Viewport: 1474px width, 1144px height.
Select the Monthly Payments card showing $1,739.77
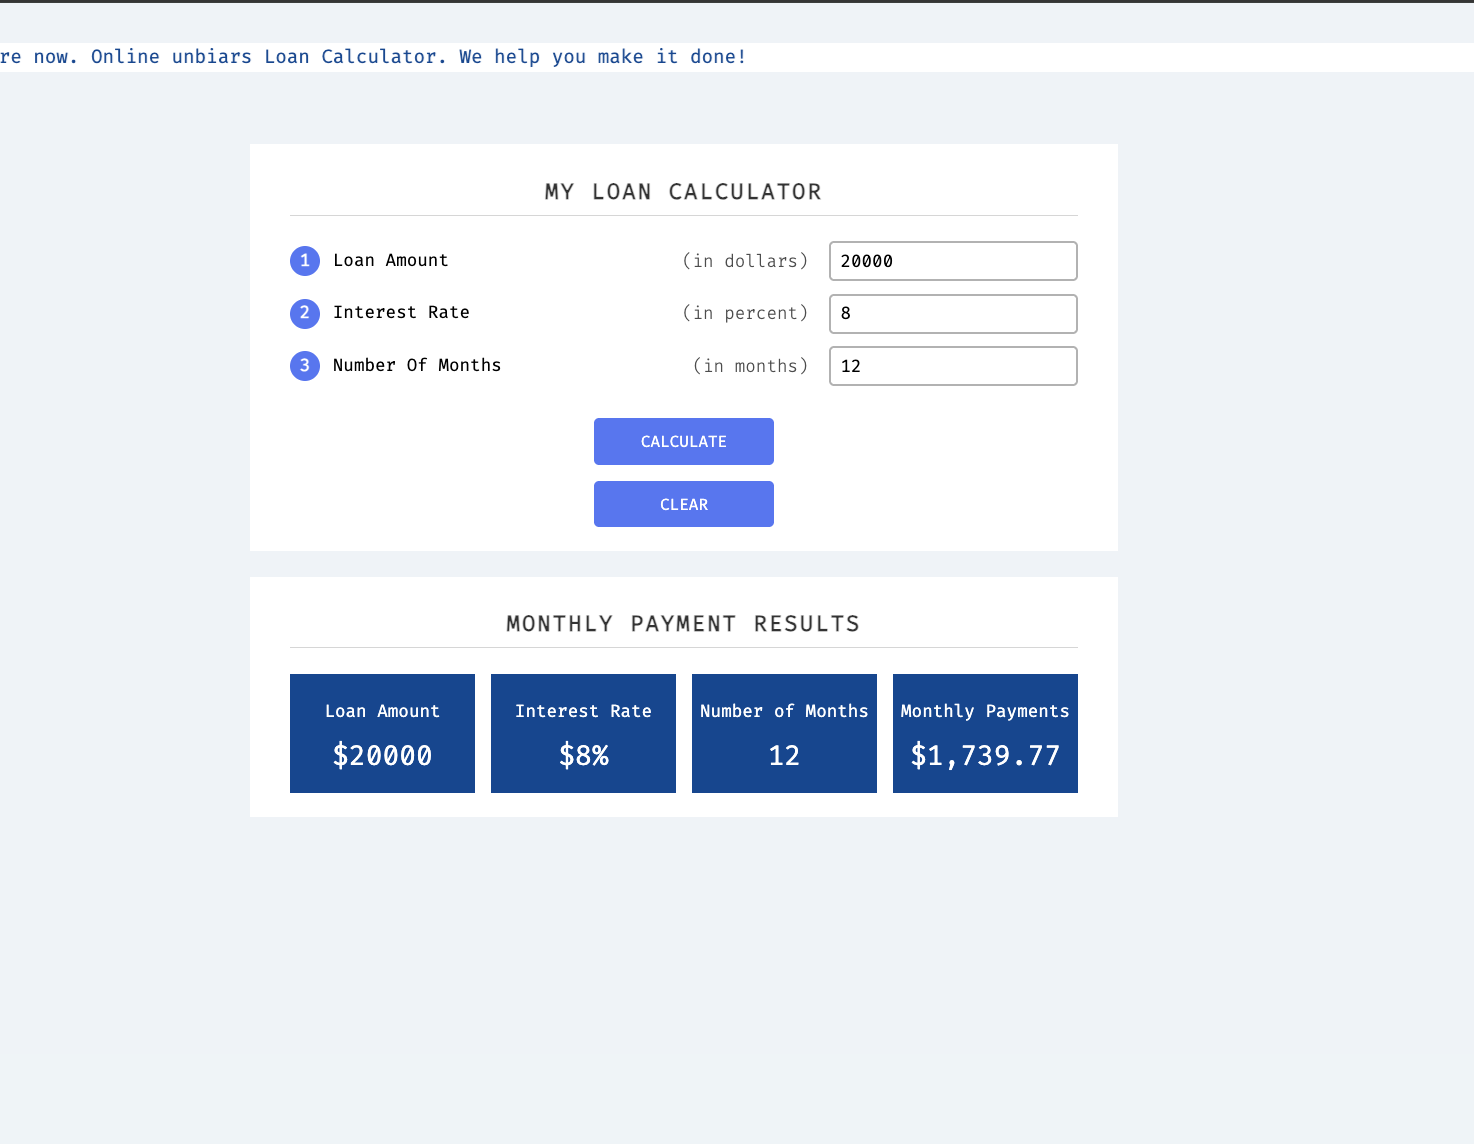pos(984,733)
